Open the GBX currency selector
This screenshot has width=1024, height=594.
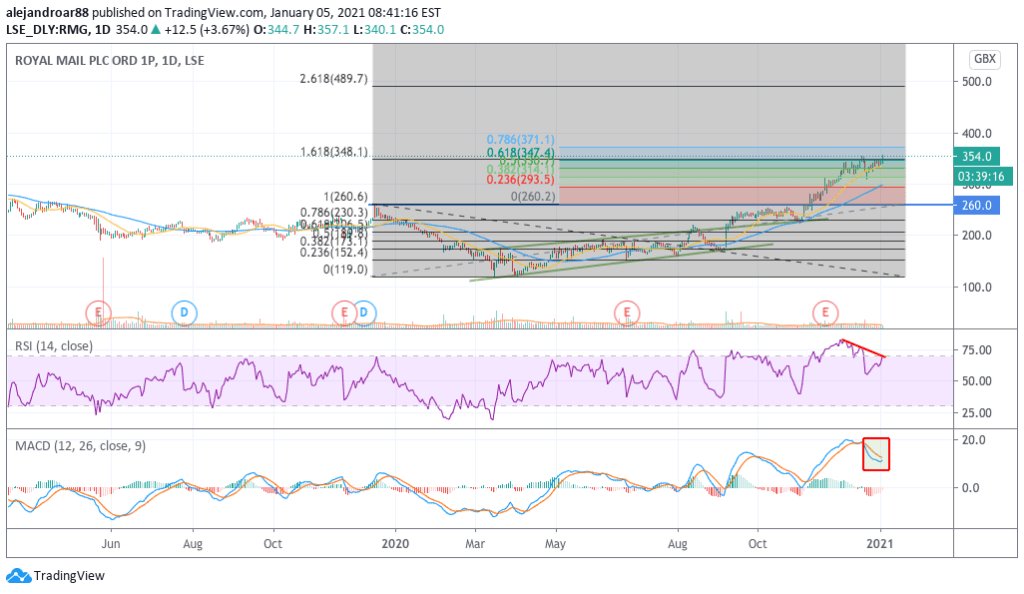tap(984, 59)
